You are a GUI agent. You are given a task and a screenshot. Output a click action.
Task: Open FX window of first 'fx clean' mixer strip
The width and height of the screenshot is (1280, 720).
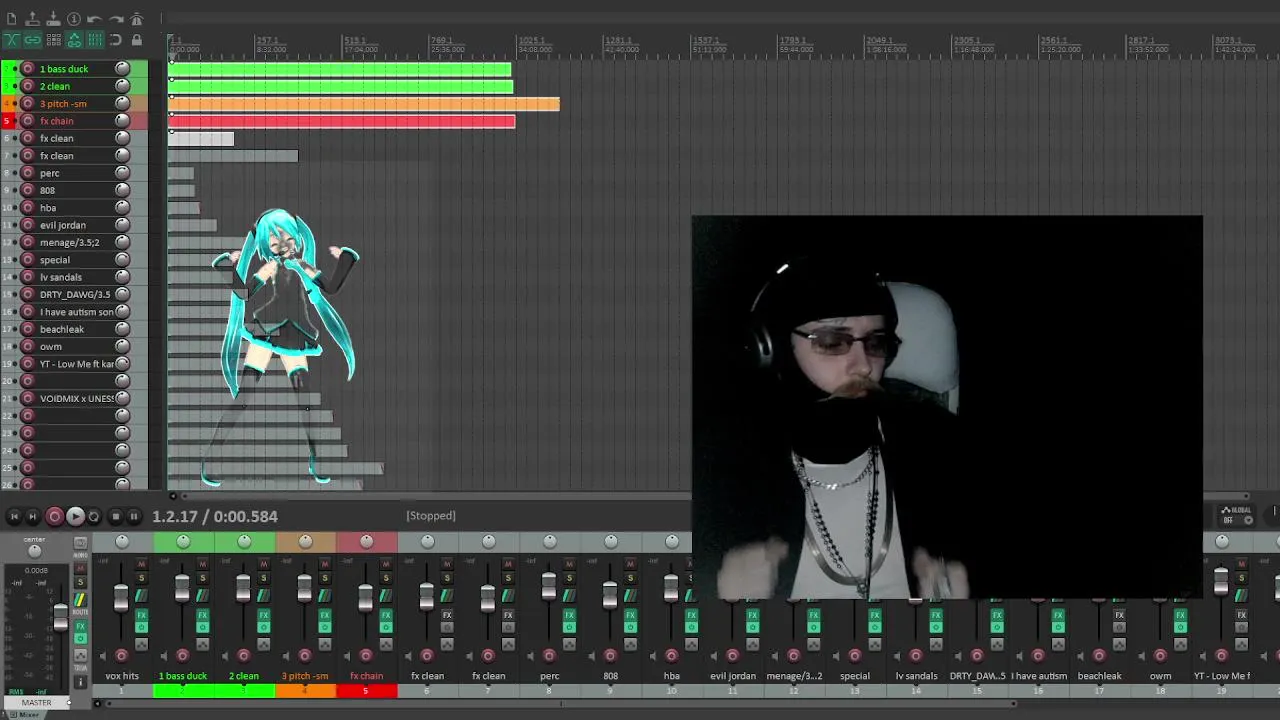pos(446,615)
